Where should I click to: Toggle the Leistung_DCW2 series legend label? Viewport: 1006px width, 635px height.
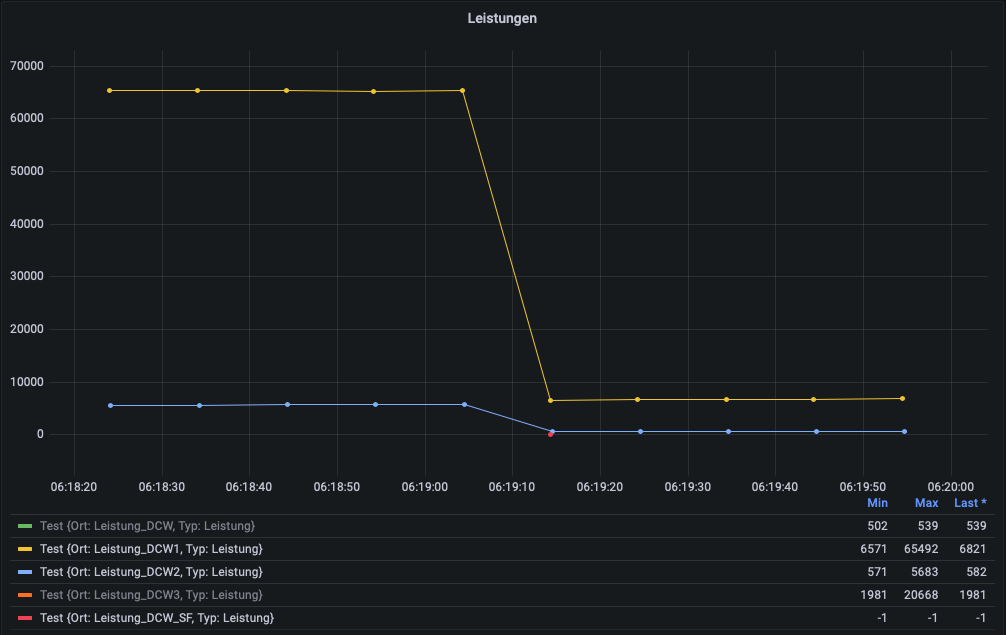(x=151, y=572)
